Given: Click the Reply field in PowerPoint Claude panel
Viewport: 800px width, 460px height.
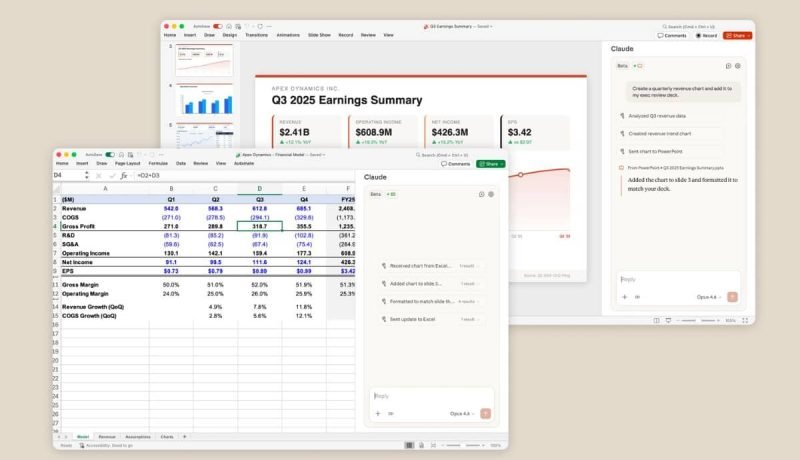Looking at the screenshot, I should click(675, 280).
